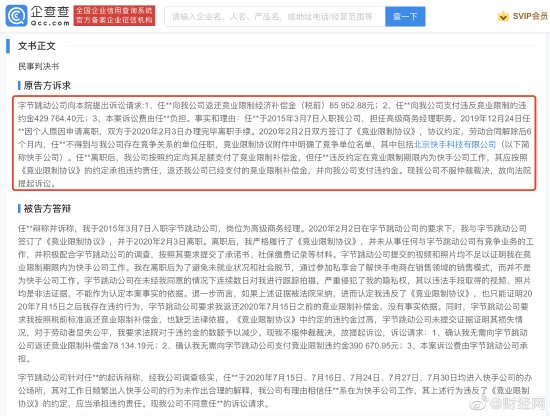Click paragraph starting 字节跳动公司针对任**的起诉辩称
The height and width of the screenshot is (416, 550).
[x=275, y=391]
